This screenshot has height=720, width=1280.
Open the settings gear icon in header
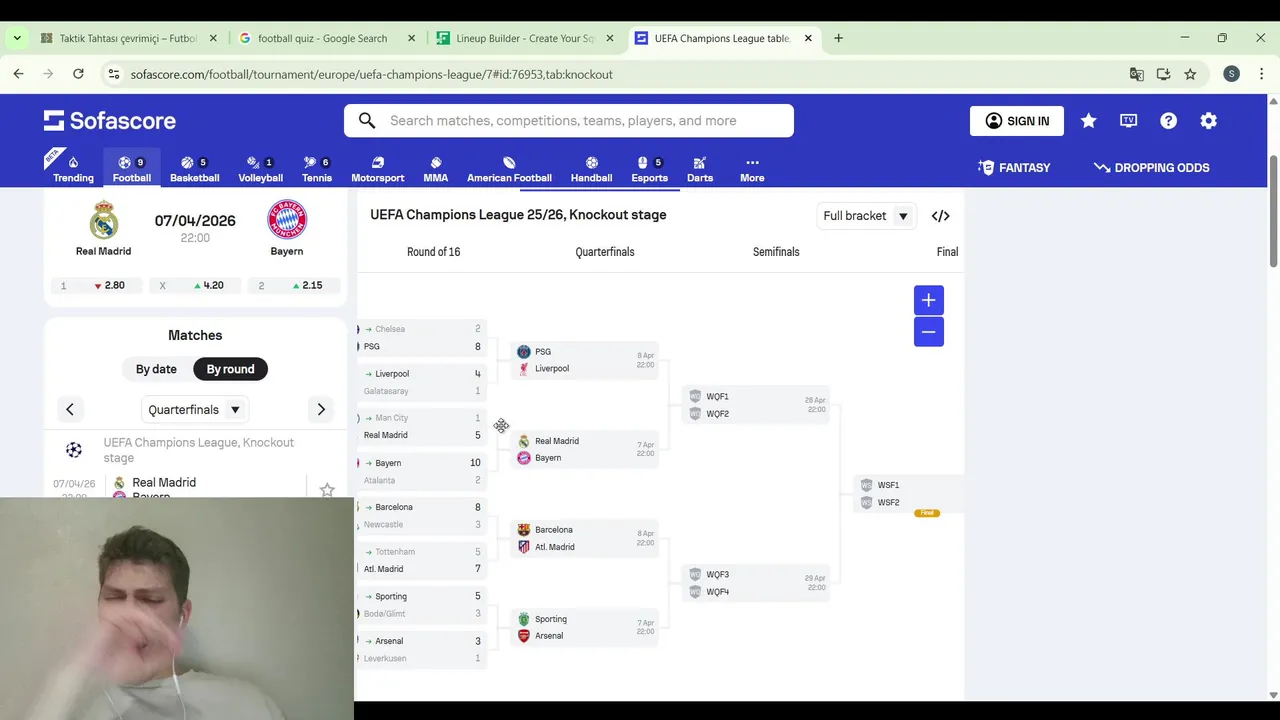point(1209,121)
